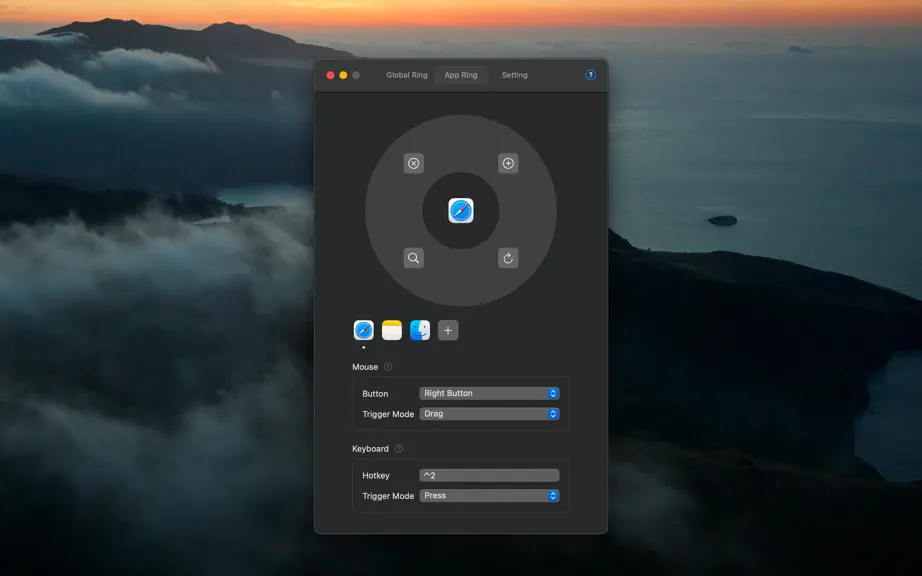This screenshot has width=922, height=576.
Task: Click the new-tab plus icon in ring
Action: (508, 163)
